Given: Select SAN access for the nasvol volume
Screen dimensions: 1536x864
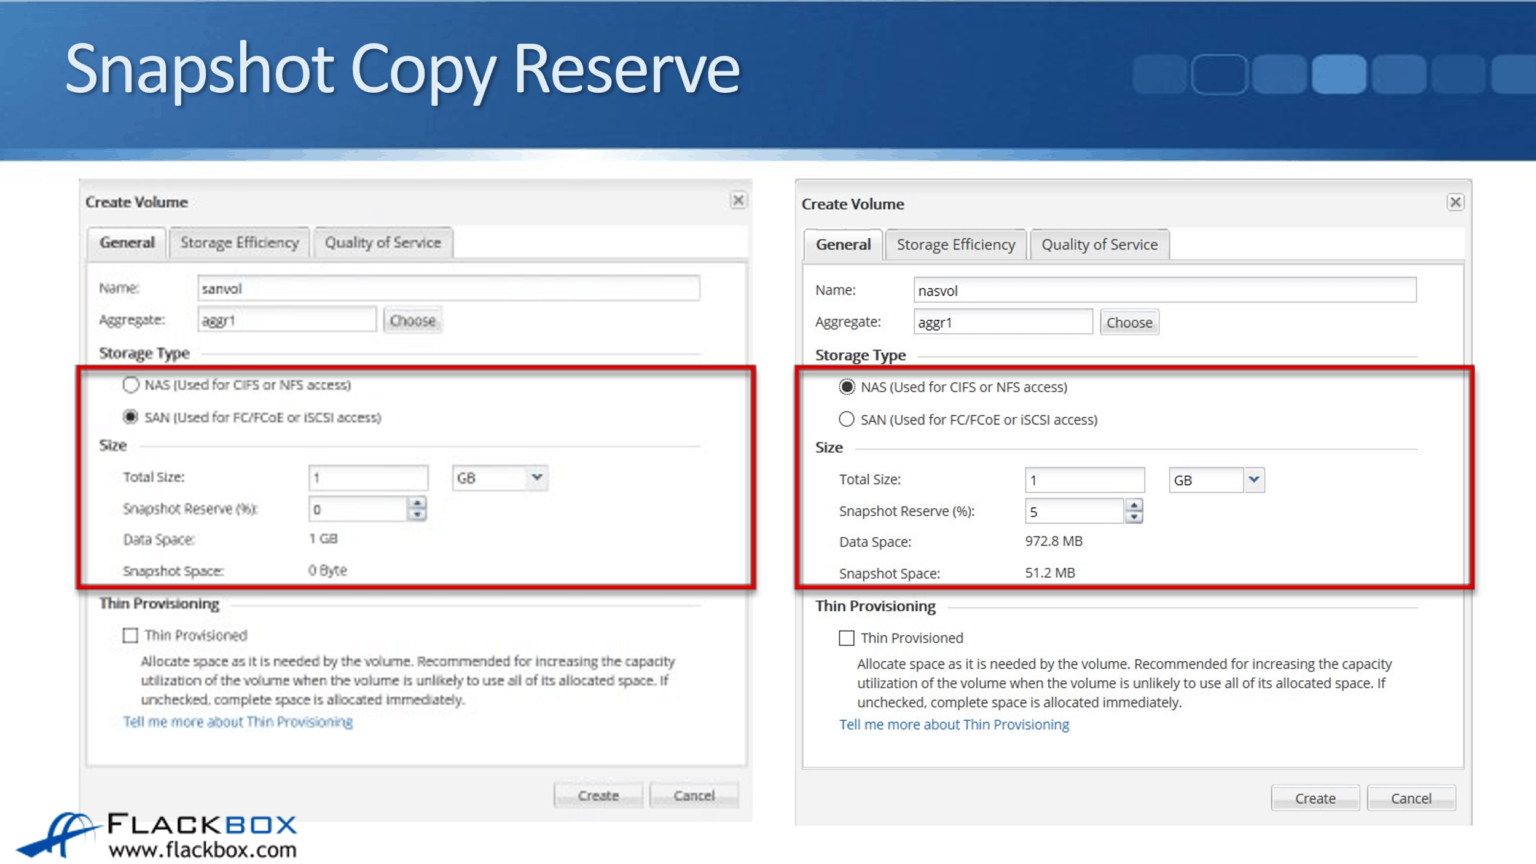Looking at the screenshot, I should (x=847, y=419).
